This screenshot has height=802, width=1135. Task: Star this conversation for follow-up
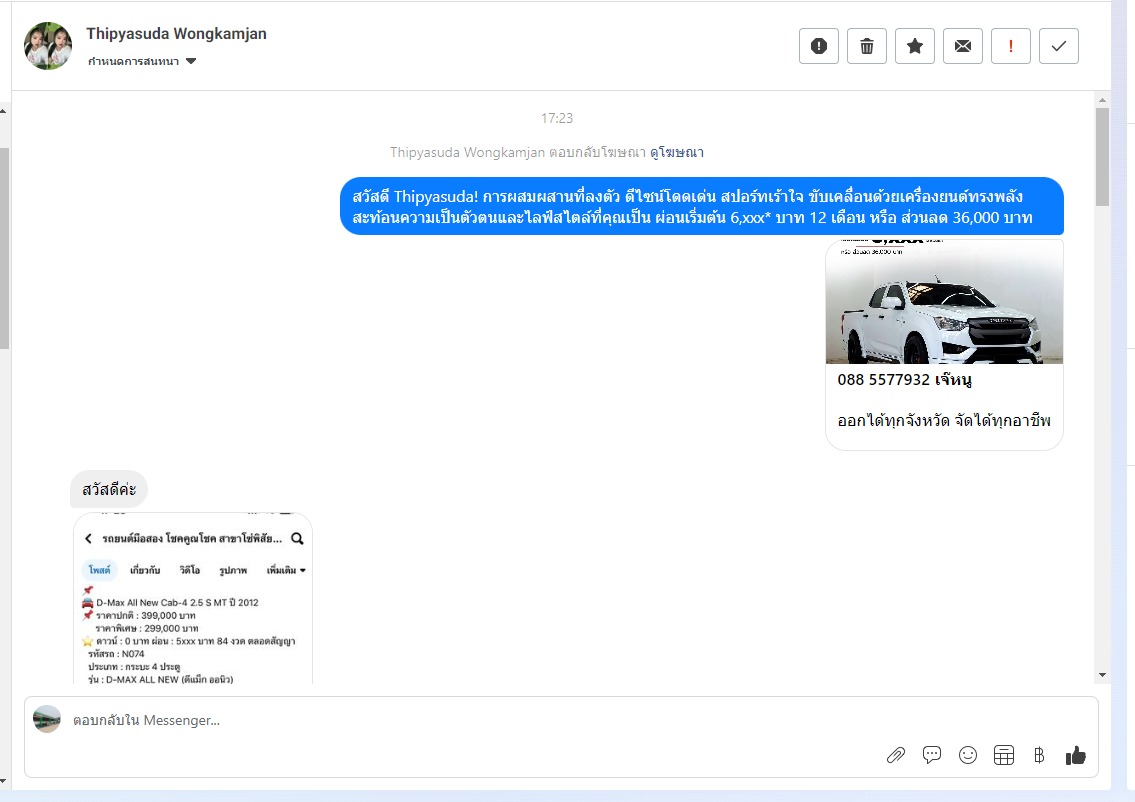(915, 46)
